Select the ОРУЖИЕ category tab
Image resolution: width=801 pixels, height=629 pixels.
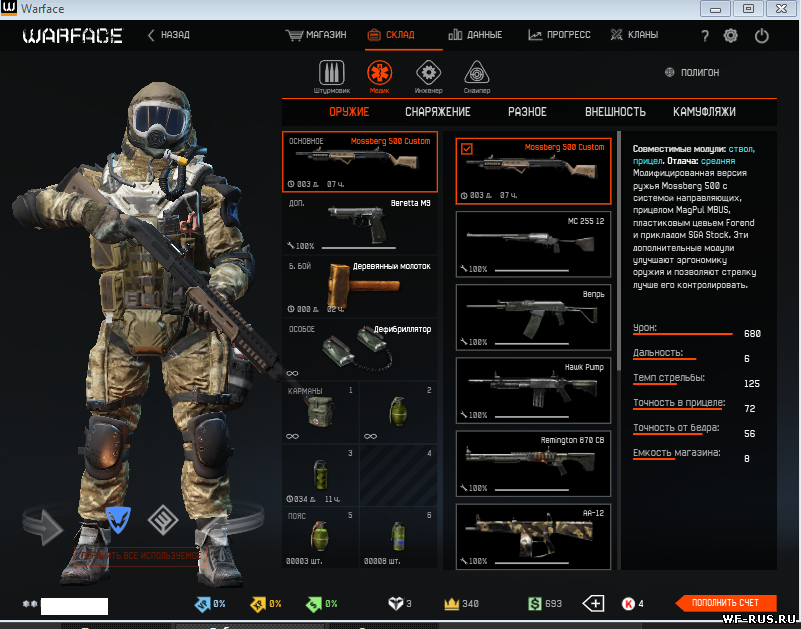pyautogui.click(x=349, y=112)
